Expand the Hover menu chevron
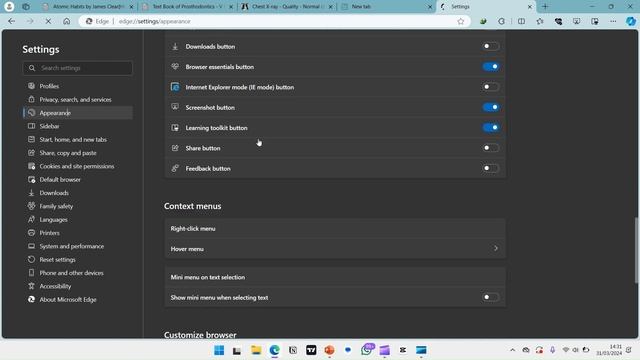The image size is (640, 360). pos(496,248)
